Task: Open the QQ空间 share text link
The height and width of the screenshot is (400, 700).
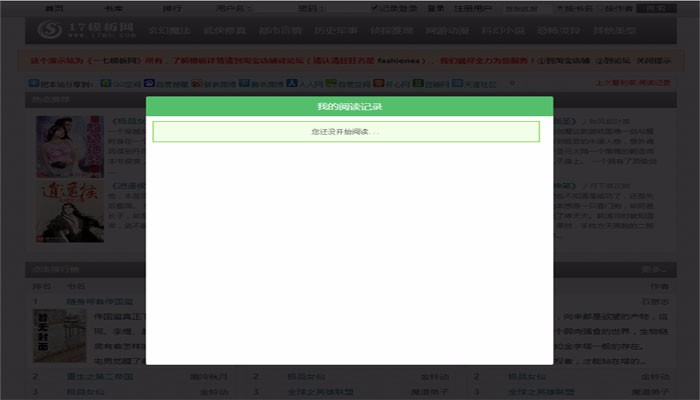Action: click(126, 84)
